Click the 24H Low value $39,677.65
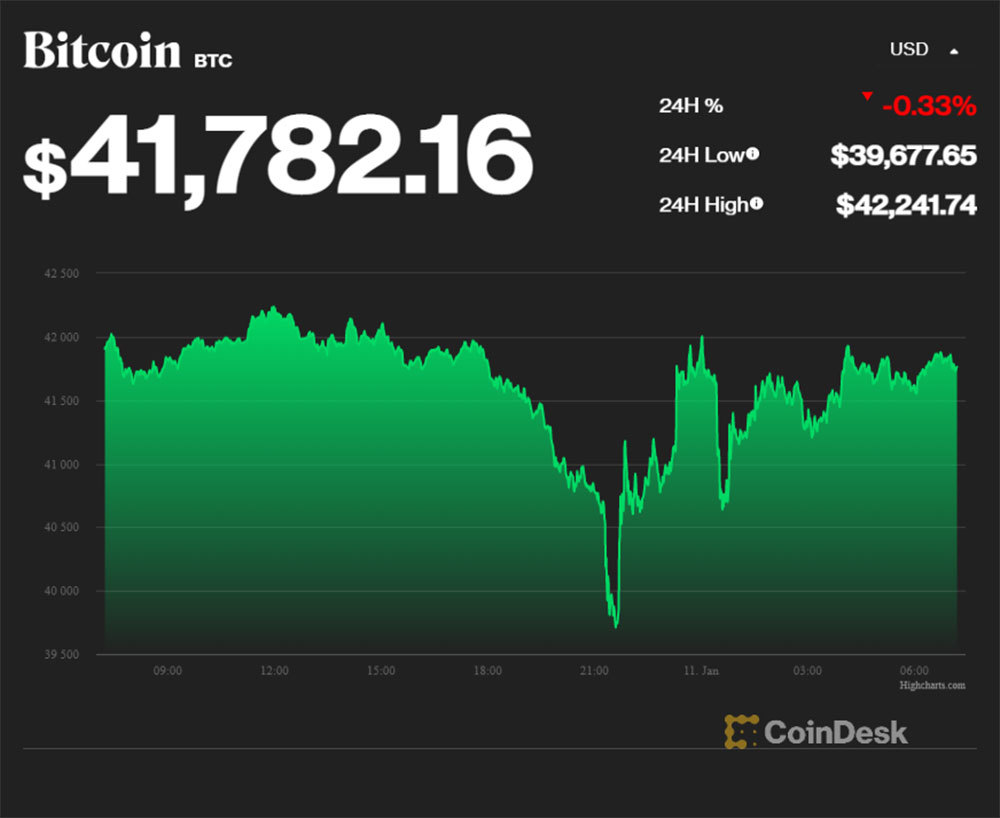1000x818 pixels. (x=903, y=155)
